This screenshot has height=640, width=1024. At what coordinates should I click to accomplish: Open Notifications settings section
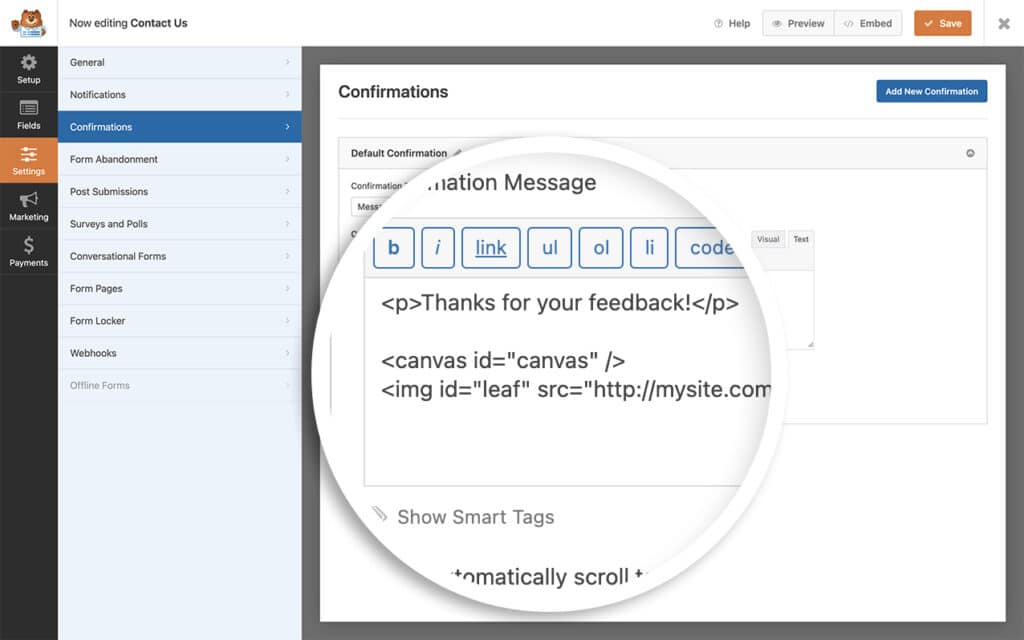point(179,95)
